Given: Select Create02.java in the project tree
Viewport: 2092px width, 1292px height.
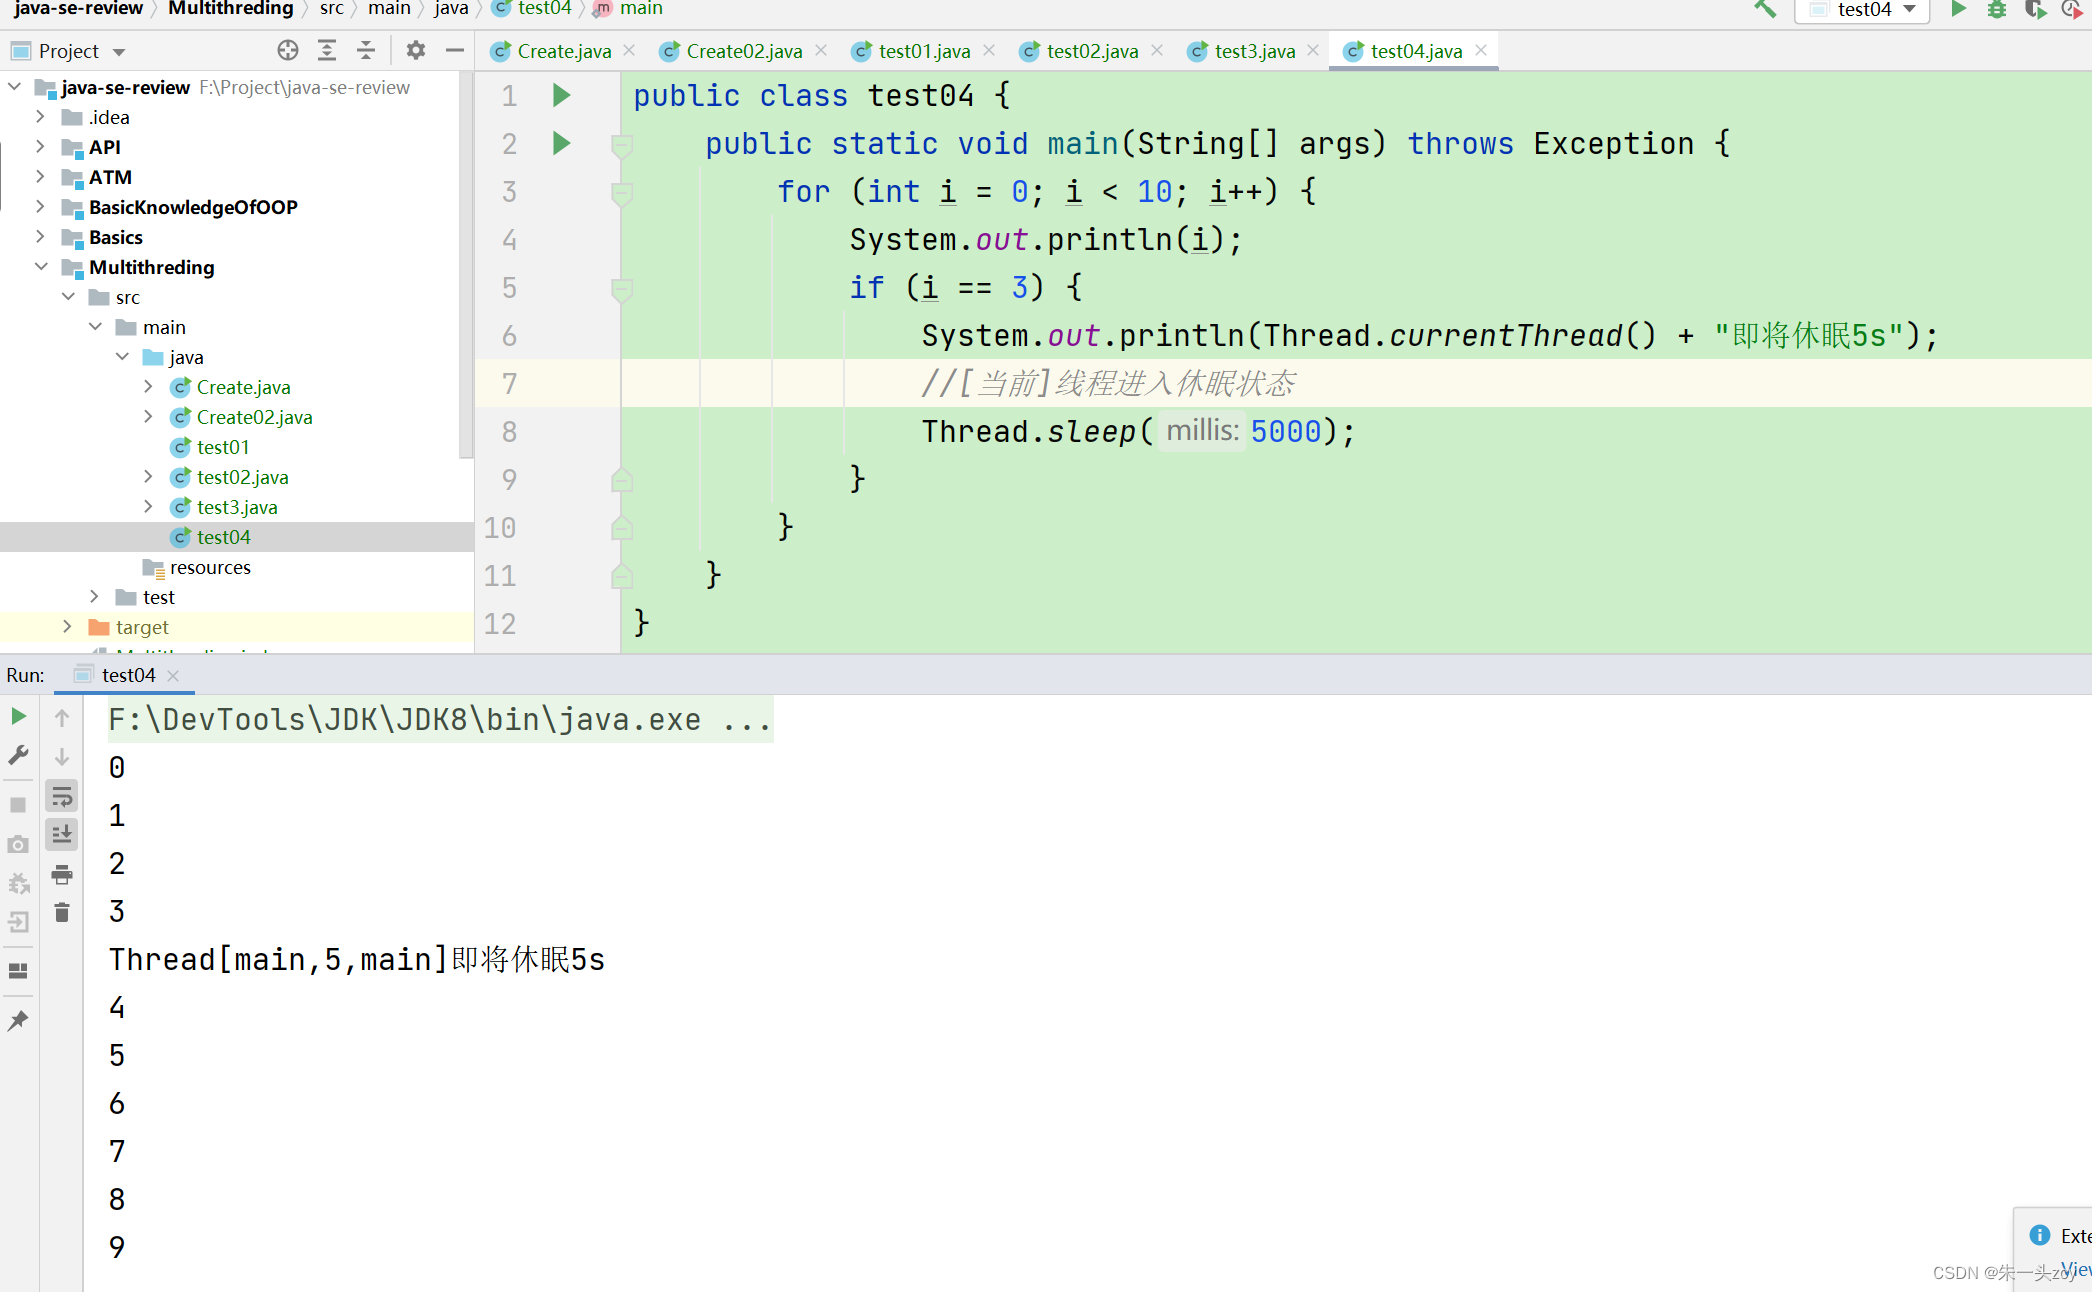Looking at the screenshot, I should 254,417.
